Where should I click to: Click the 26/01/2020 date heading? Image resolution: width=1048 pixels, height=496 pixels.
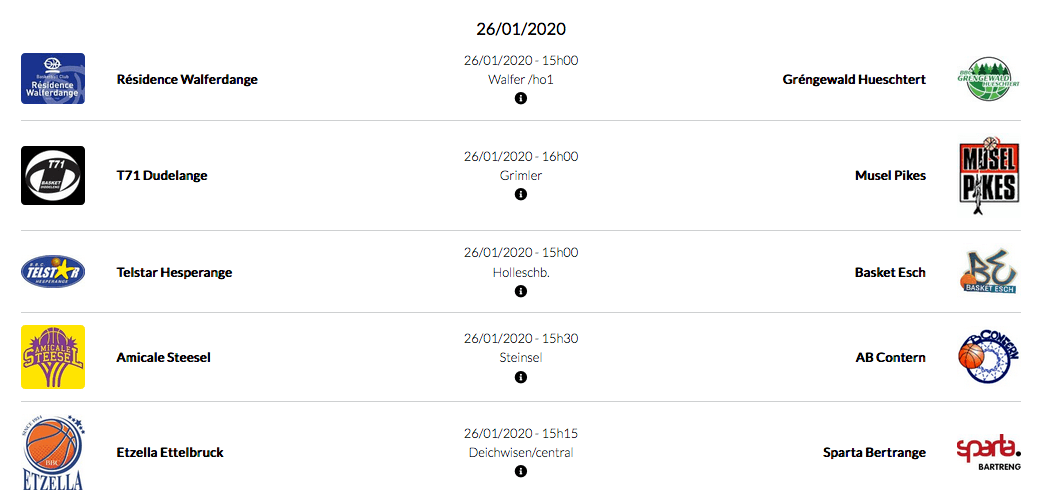coord(521,28)
